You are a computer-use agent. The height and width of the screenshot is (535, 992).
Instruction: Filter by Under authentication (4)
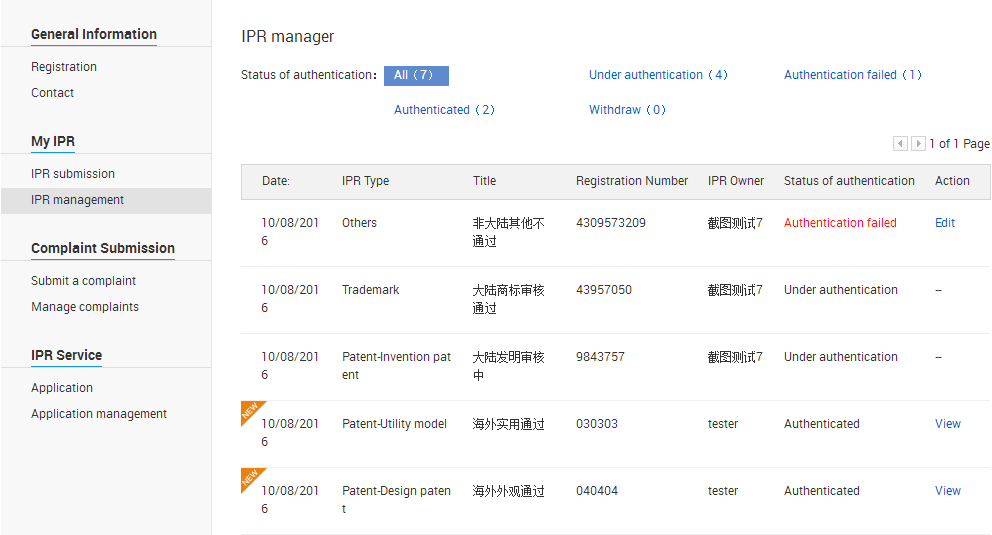(x=658, y=75)
